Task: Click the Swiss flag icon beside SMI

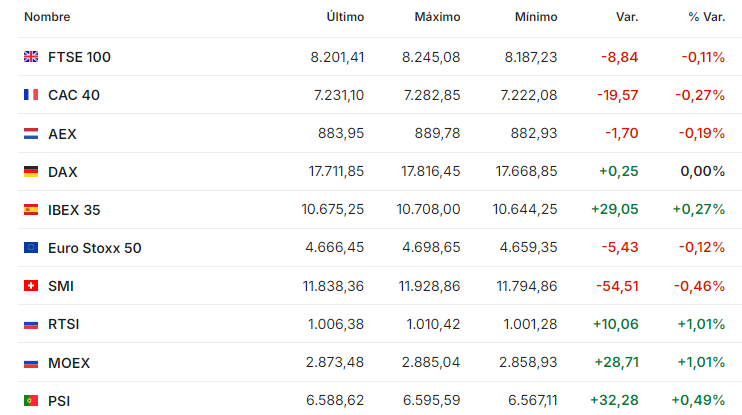Action: 31,286
